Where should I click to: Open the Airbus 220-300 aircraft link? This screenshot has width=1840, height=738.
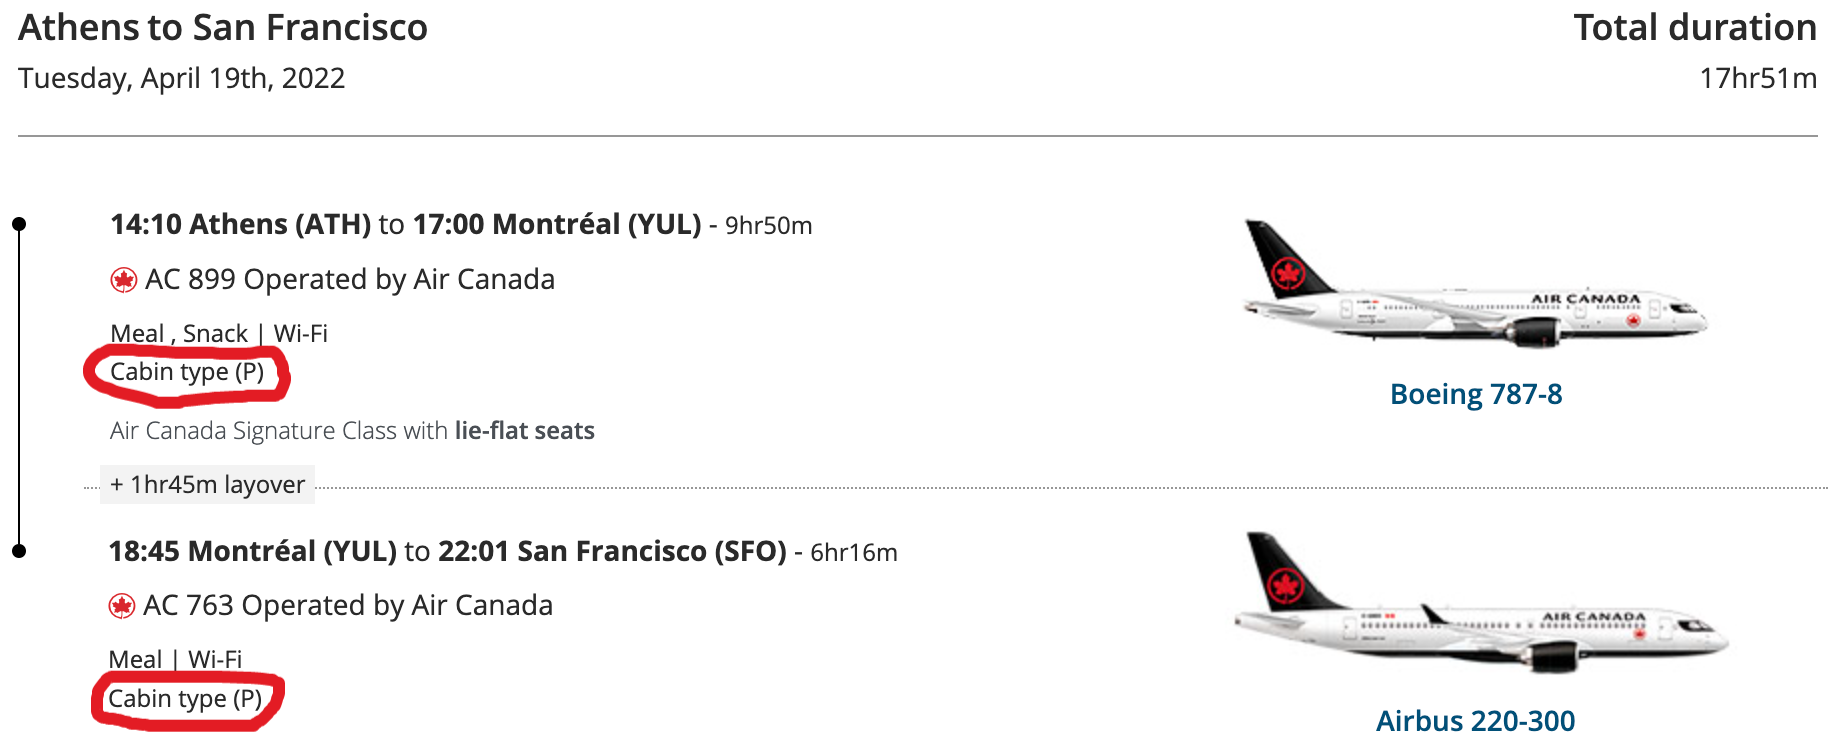[1476, 720]
